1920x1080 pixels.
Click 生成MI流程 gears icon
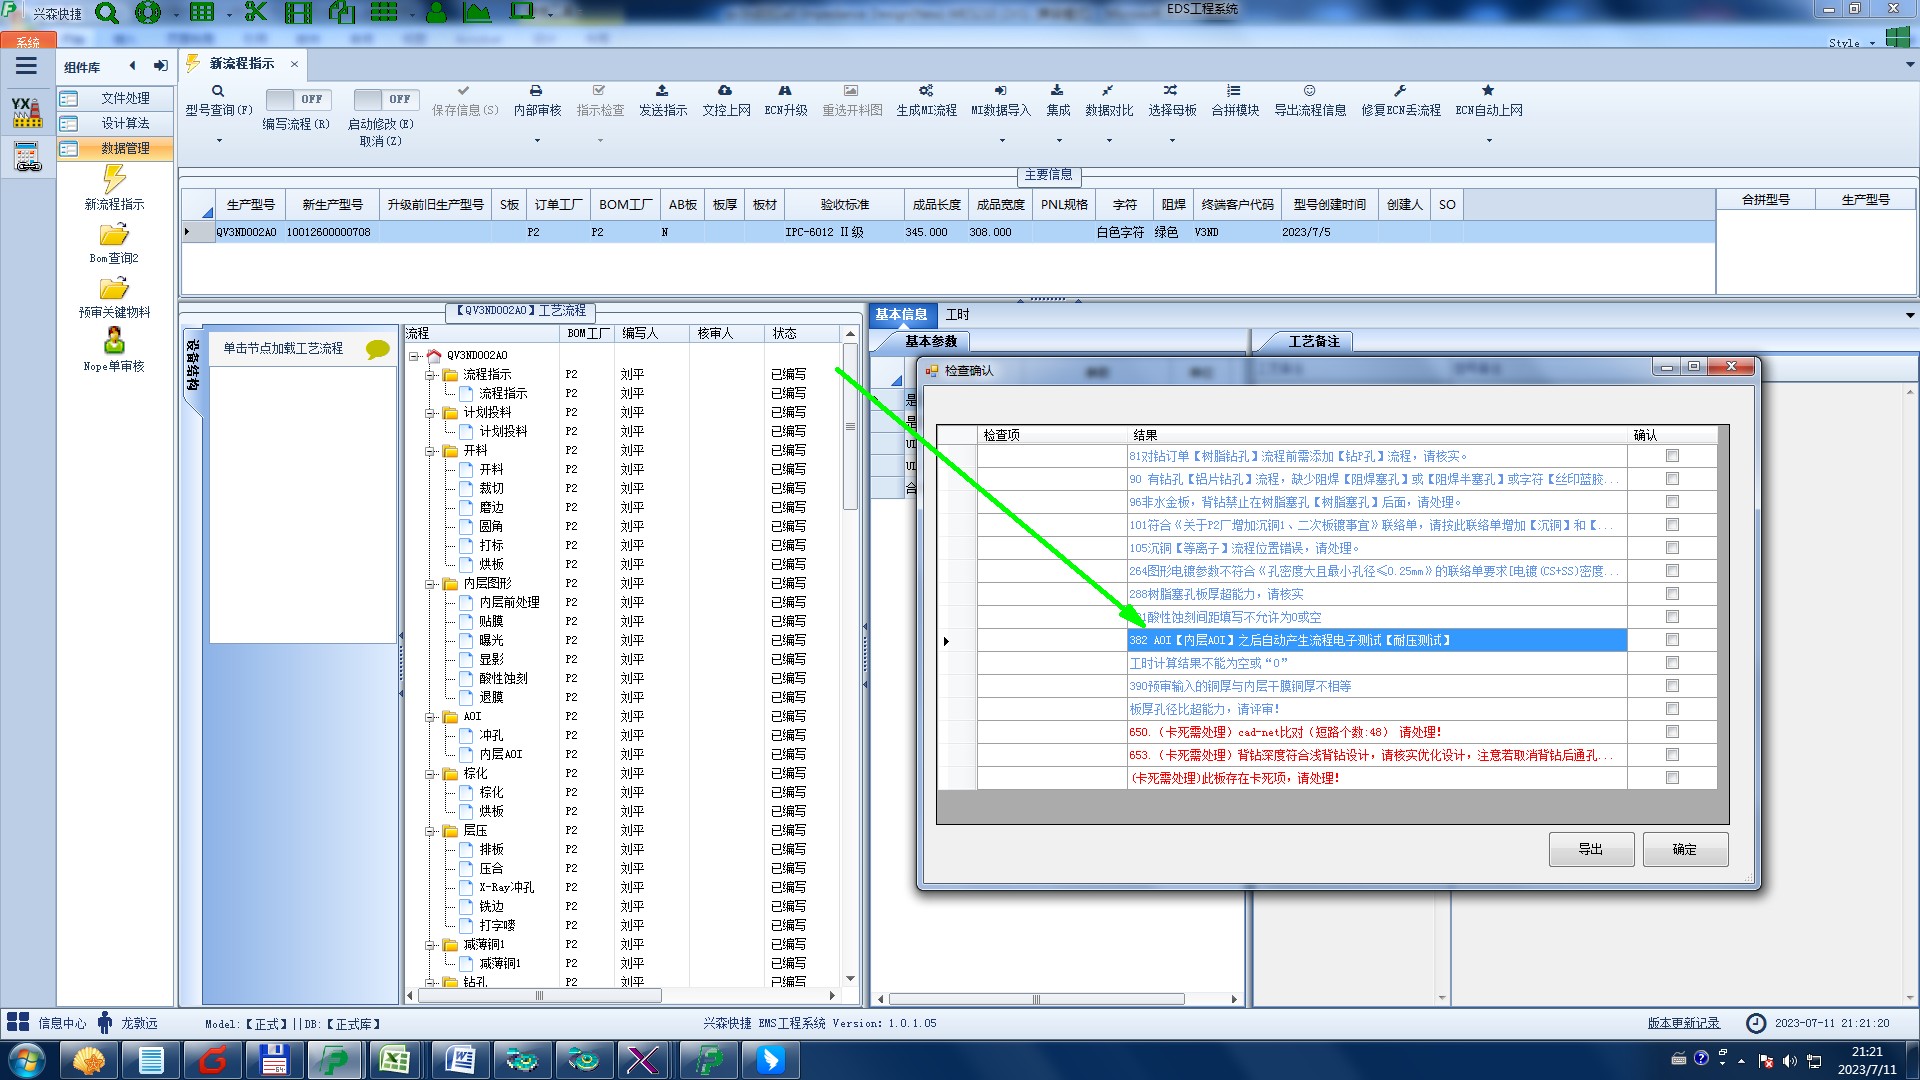click(926, 91)
